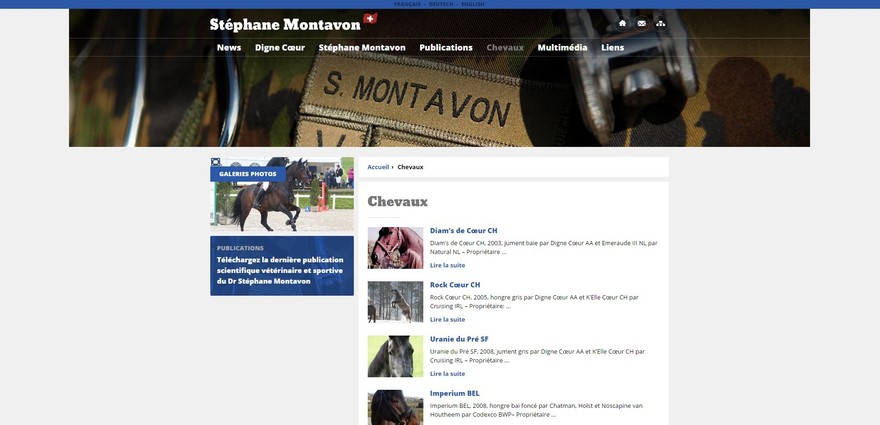Open the News menu item
The width and height of the screenshot is (880, 425).
(229, 48)
